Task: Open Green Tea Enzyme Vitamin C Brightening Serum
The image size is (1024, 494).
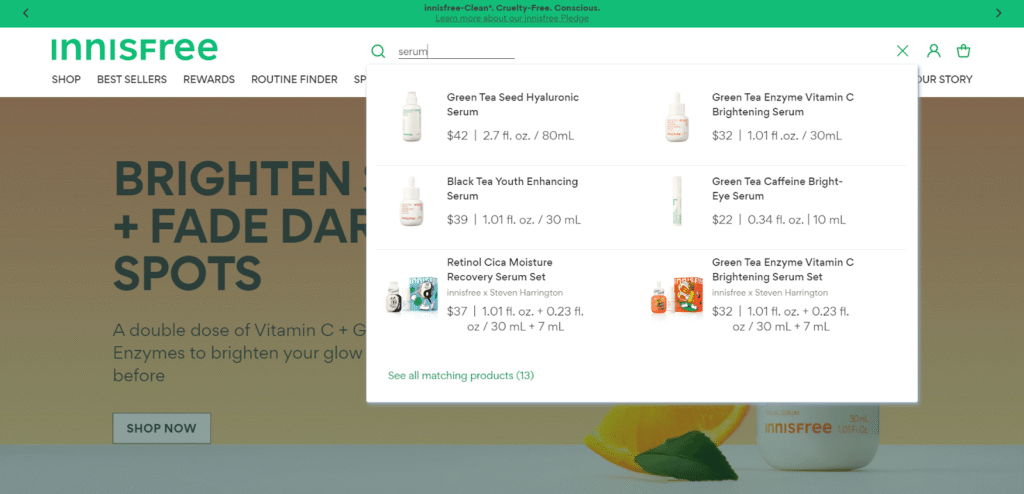Action: tap(782, 105)
